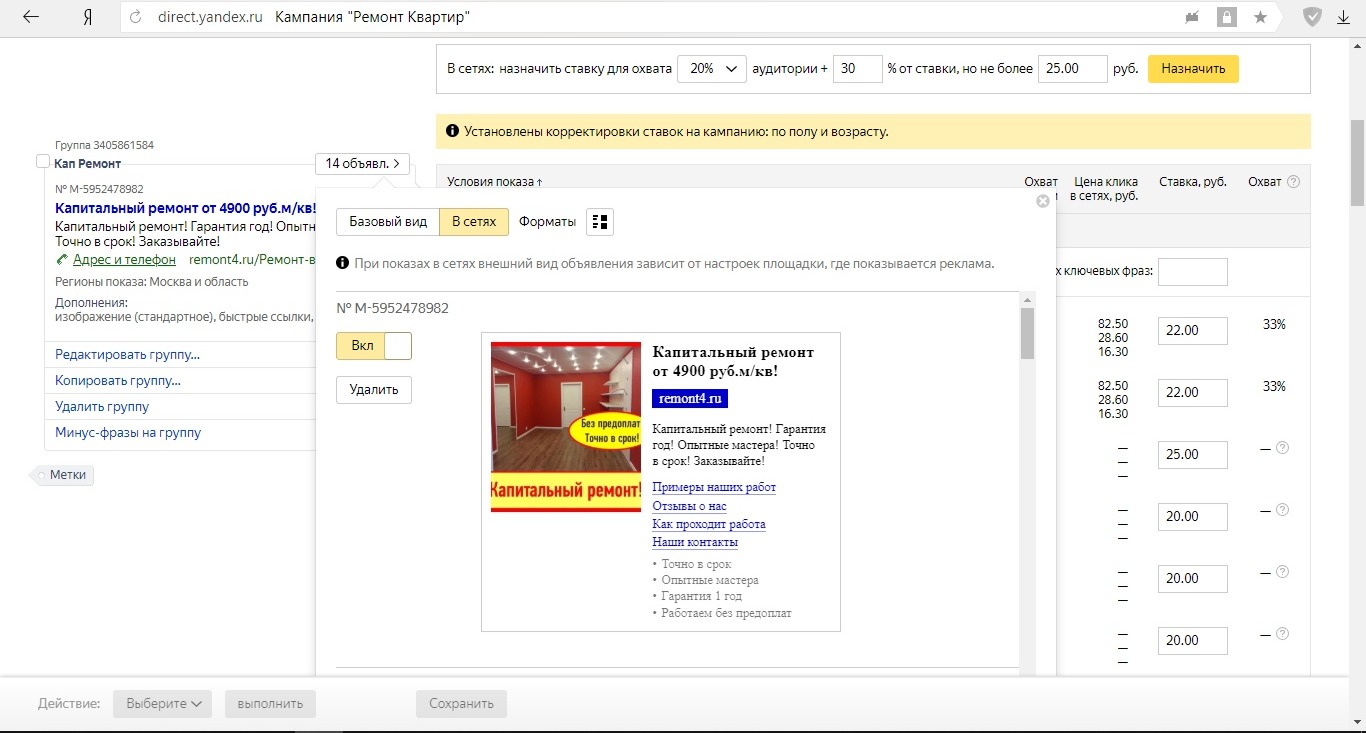Click the 25.00 bid field in the table

coord(1193,454)
